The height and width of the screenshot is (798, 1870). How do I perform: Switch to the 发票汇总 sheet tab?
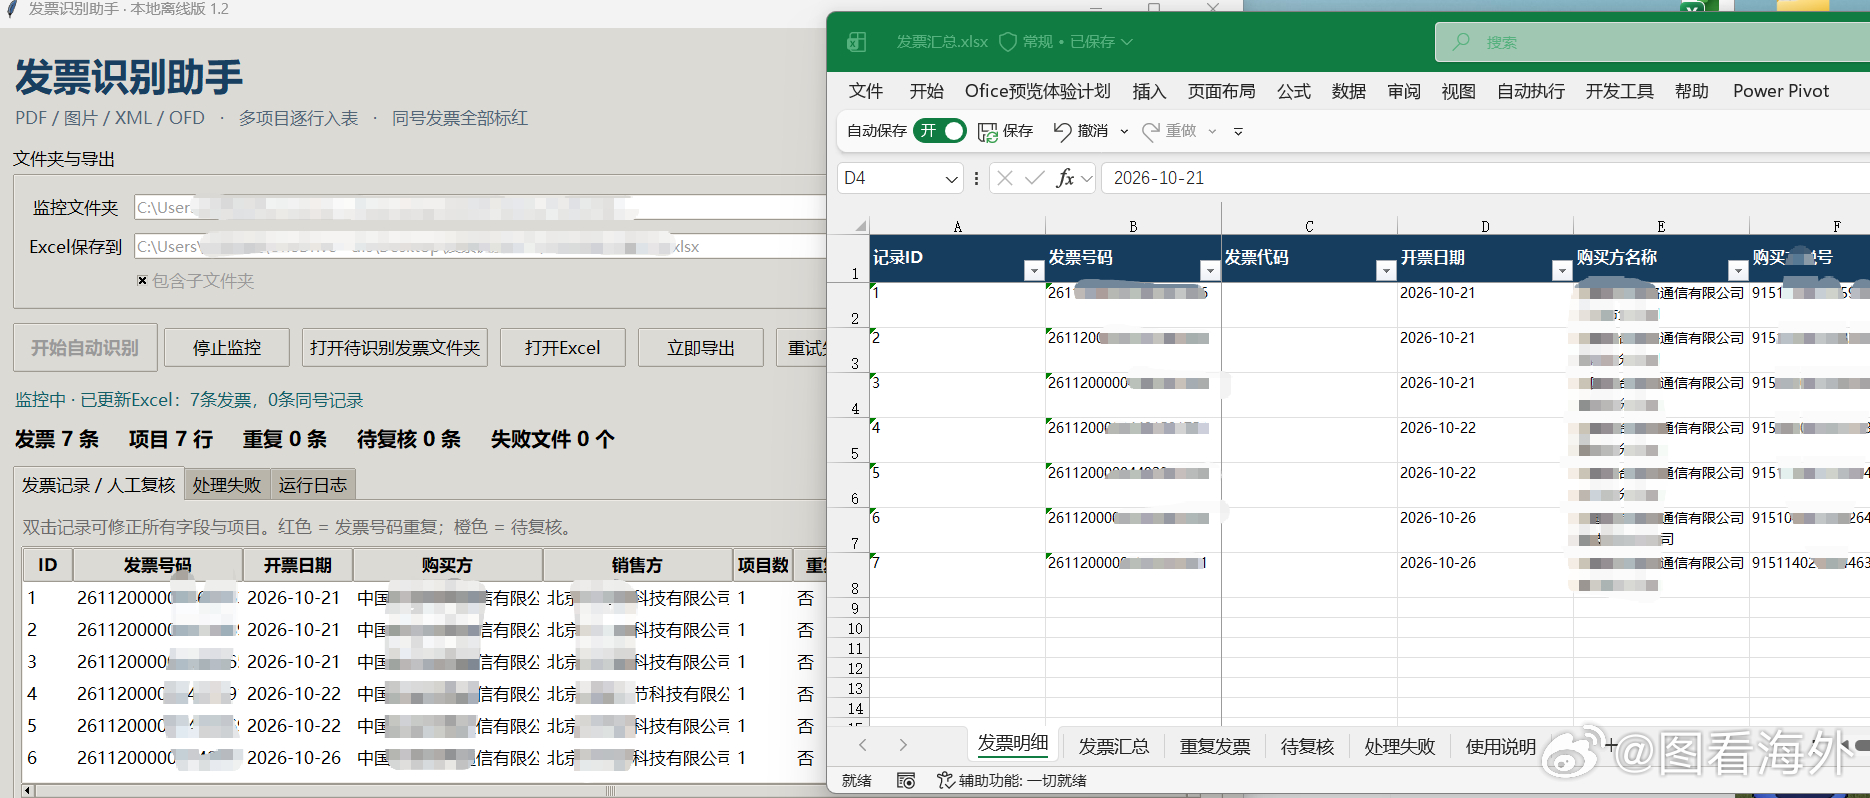(x=1114, y=746)
